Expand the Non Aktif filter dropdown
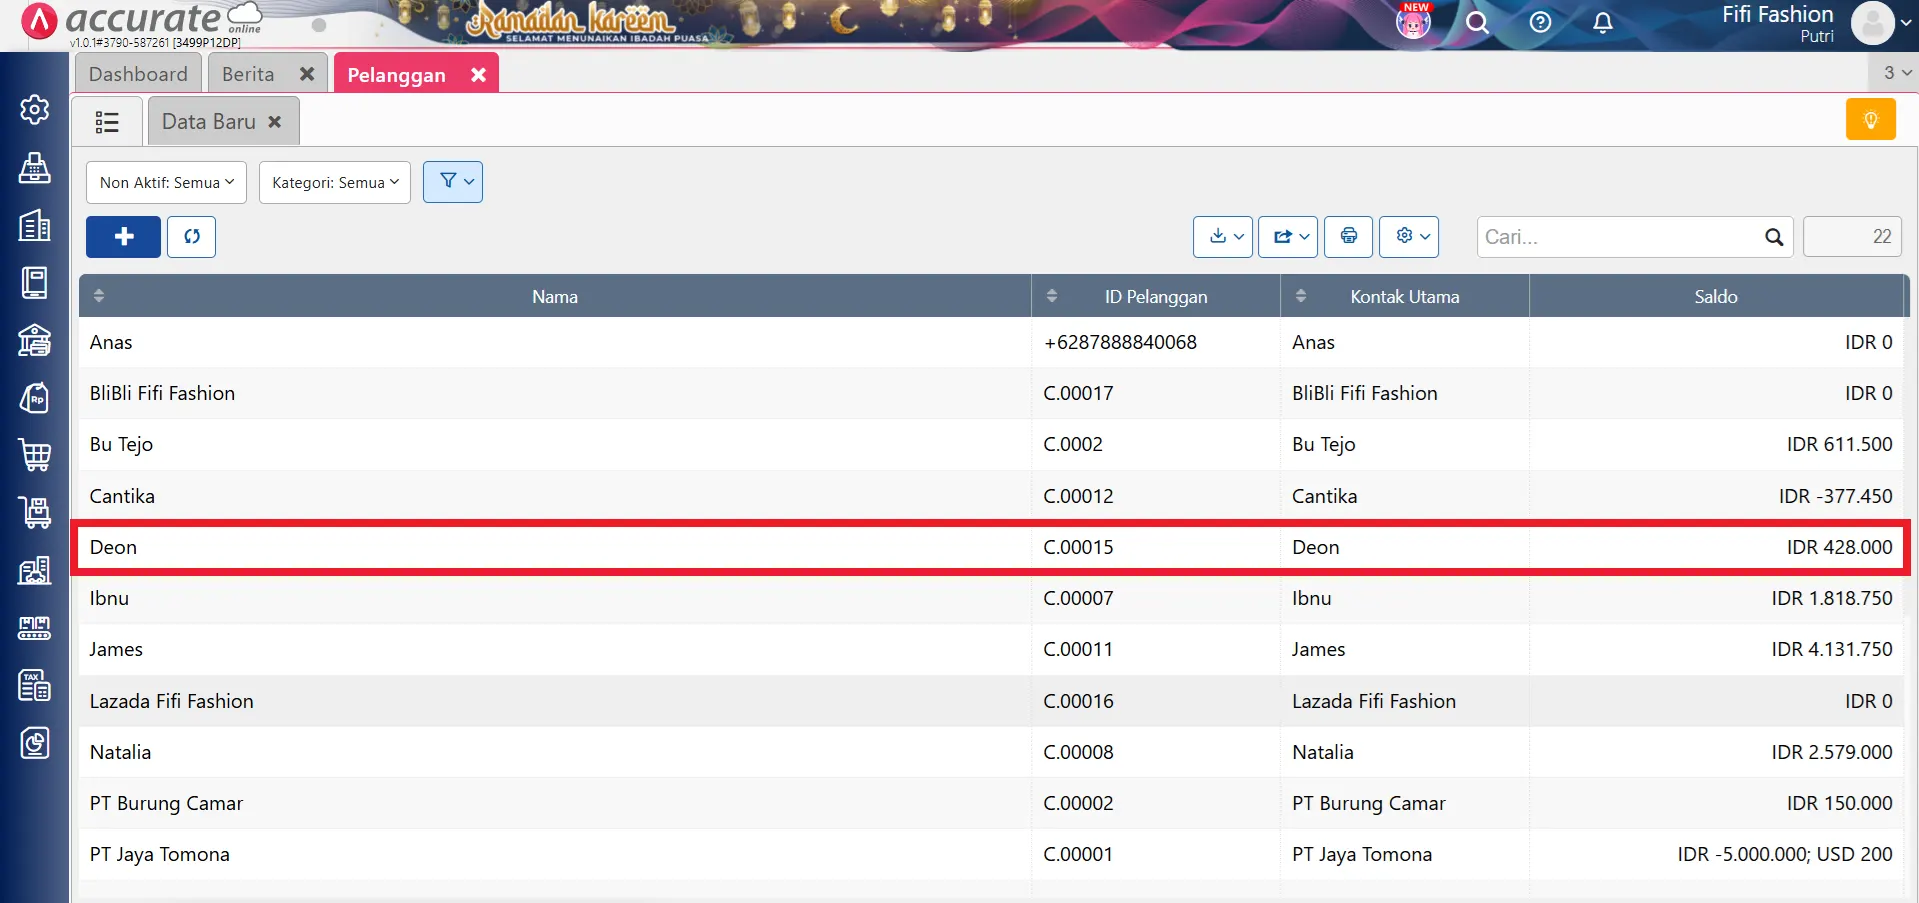The width and height of the screenshot is (1919, 903). coord(166,182)
